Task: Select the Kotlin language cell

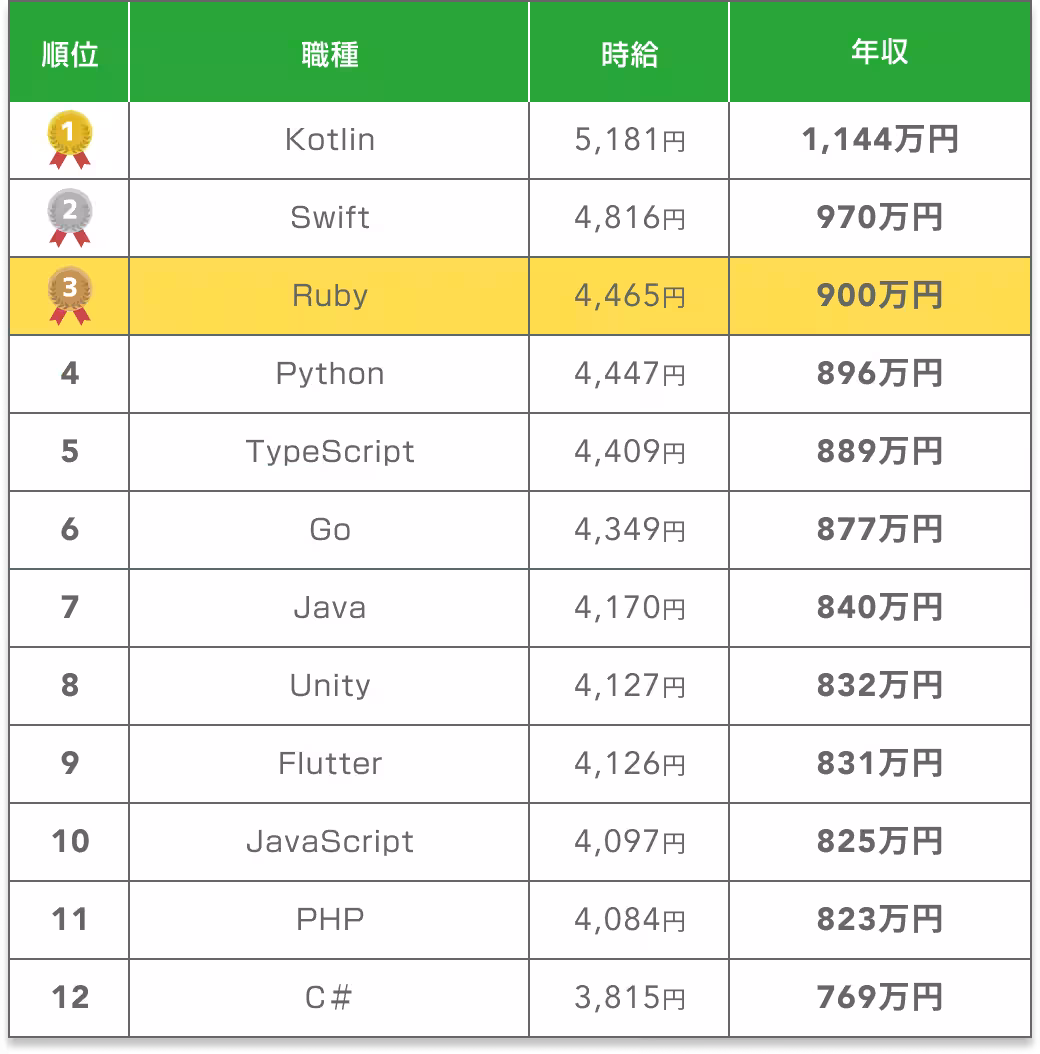Action: tap(329, 140)
